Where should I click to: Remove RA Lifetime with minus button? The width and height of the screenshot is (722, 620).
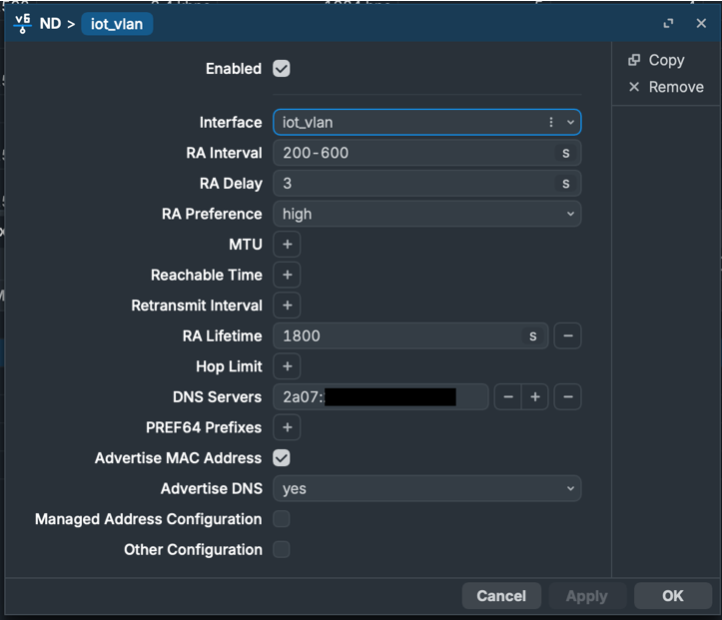coord(568,336)
